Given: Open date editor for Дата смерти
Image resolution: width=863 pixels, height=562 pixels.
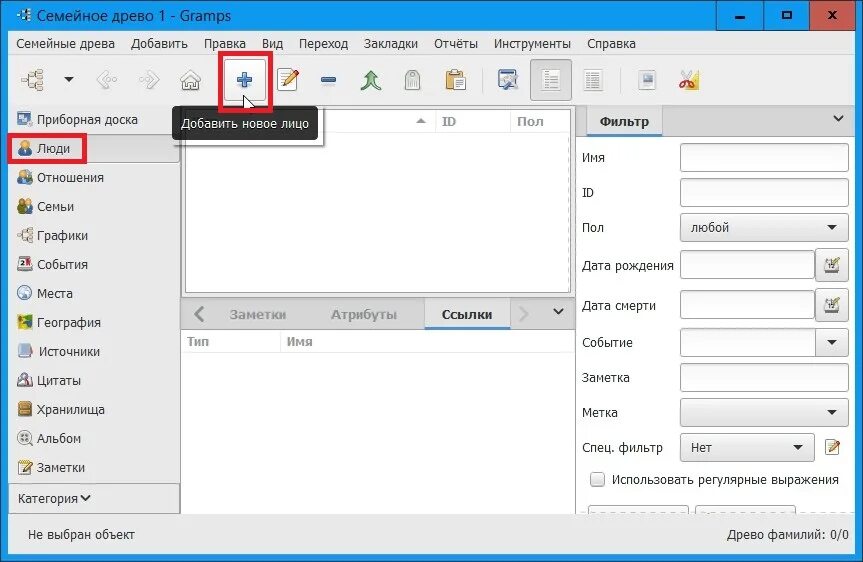Looking at the screenshot, I should click(832, 304).
